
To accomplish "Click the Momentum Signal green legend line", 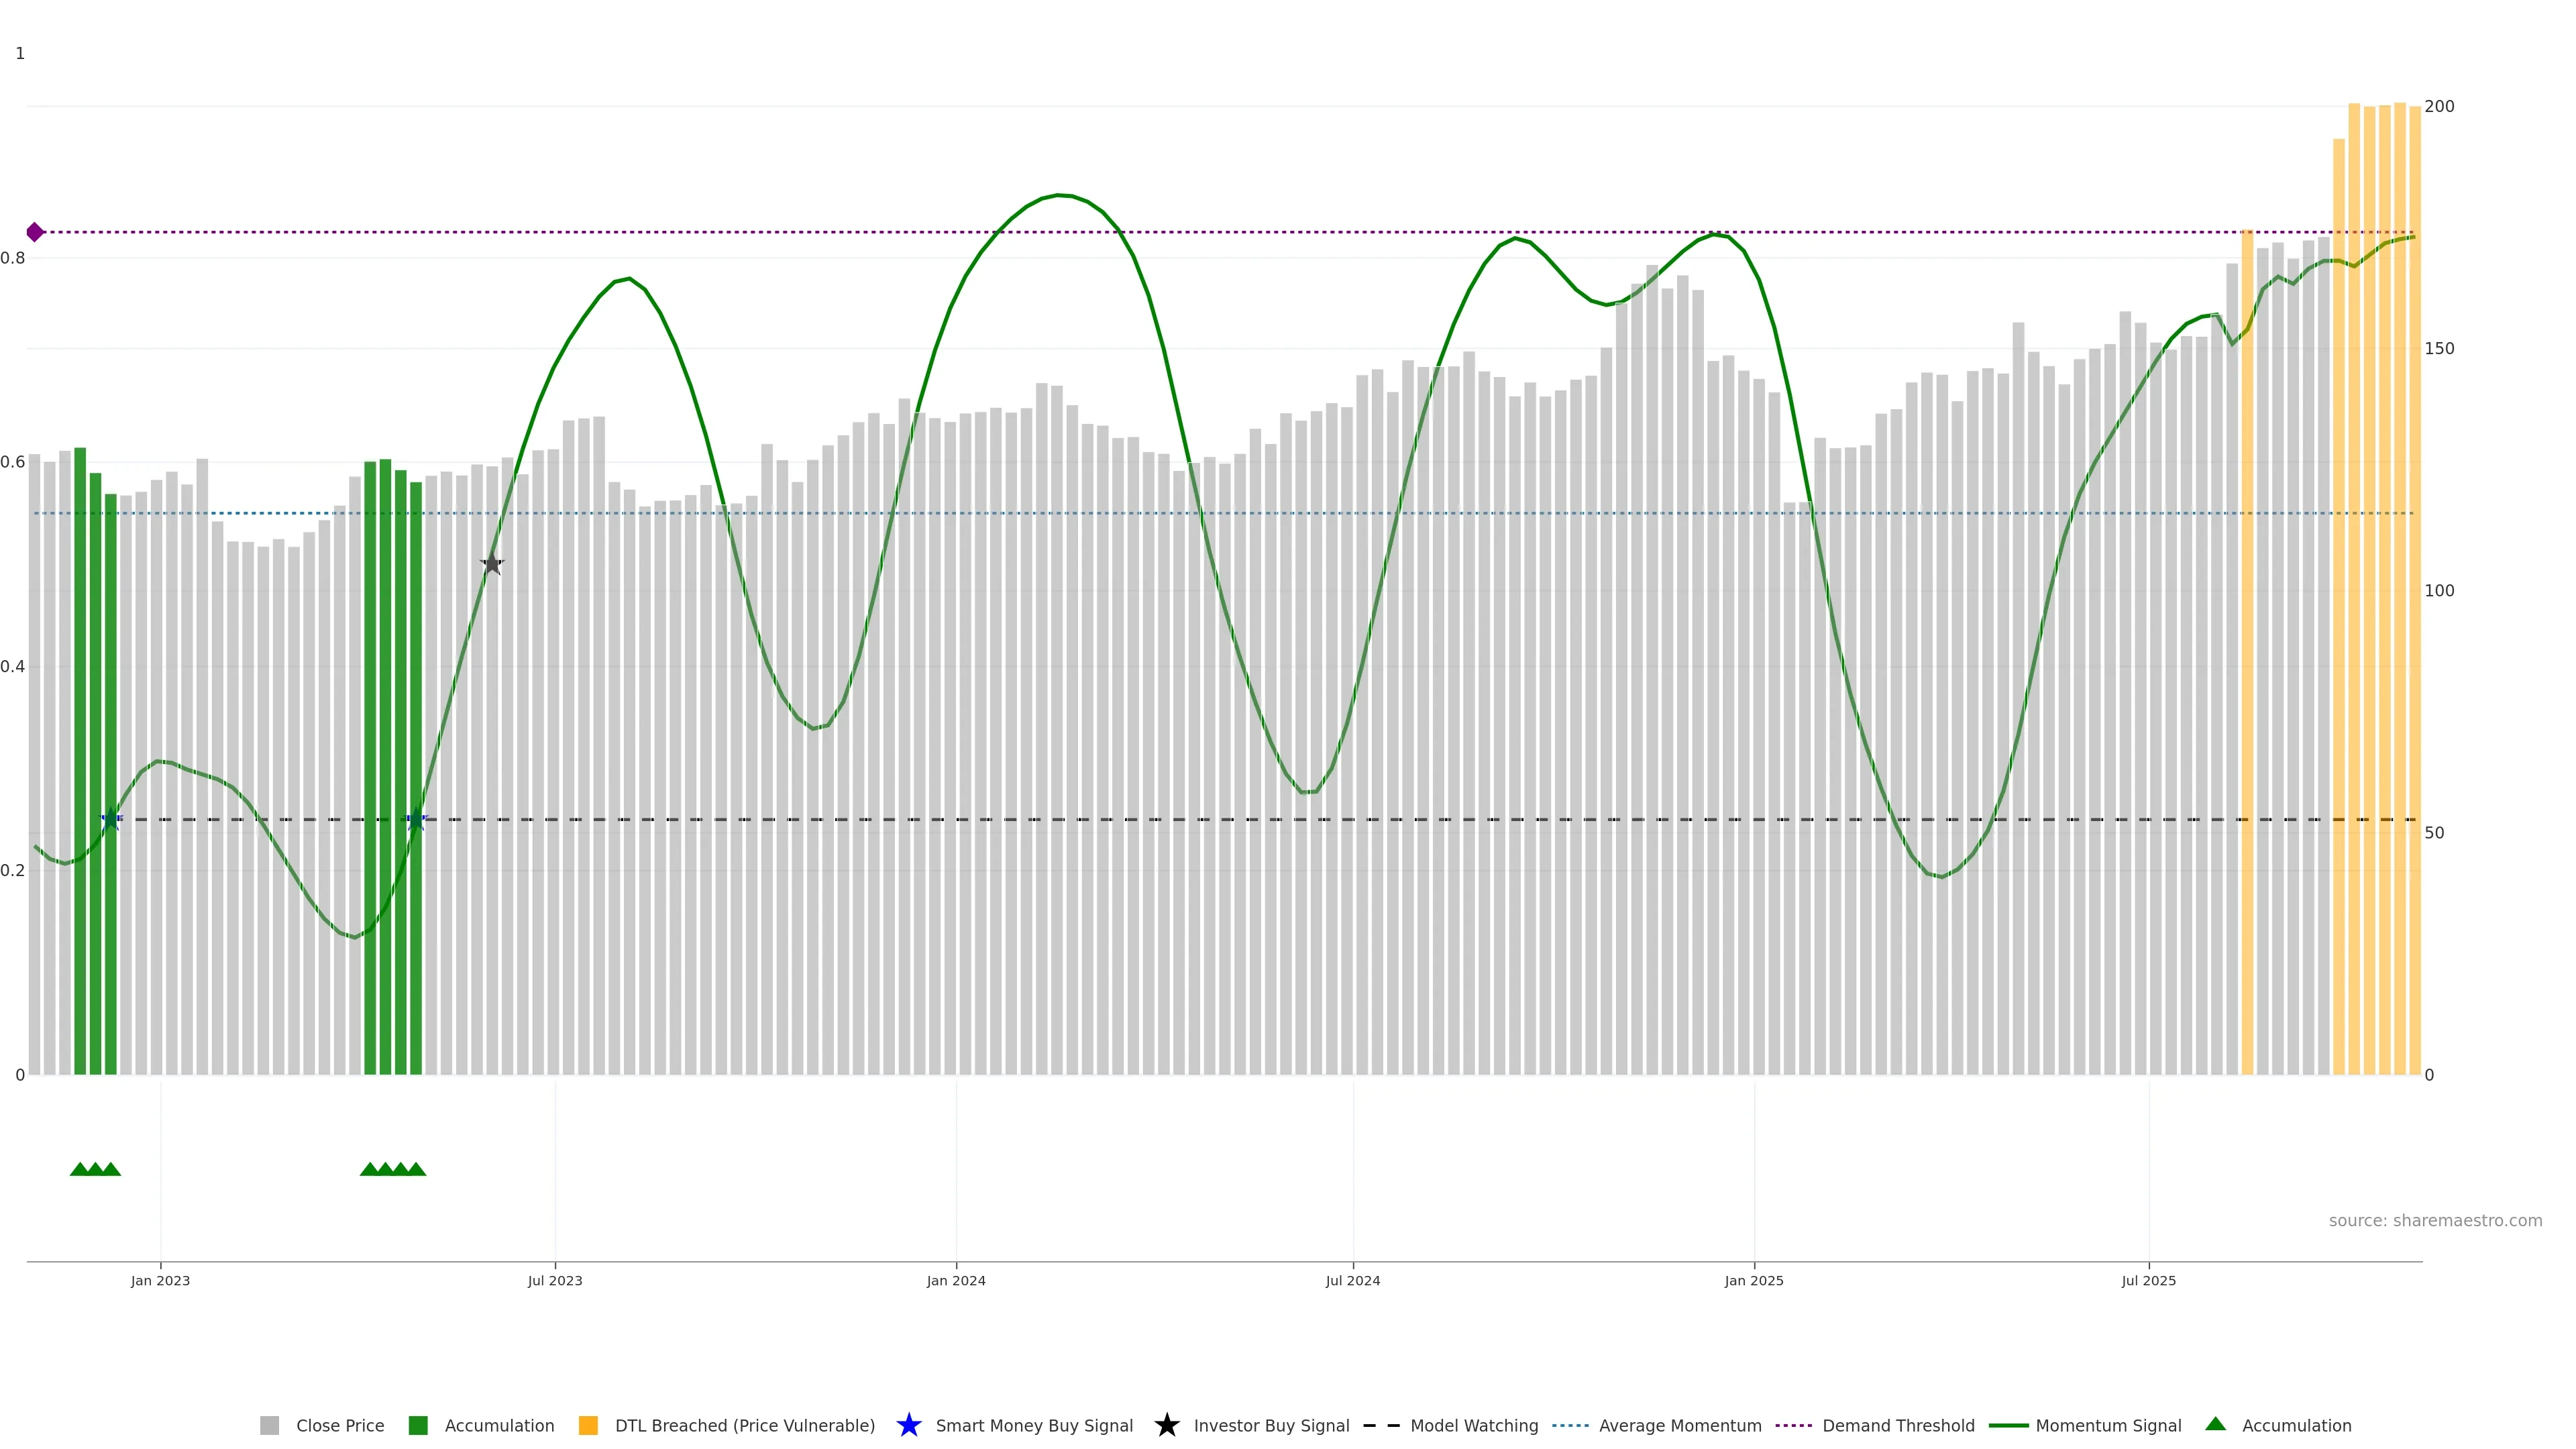I will 2008,1425.
